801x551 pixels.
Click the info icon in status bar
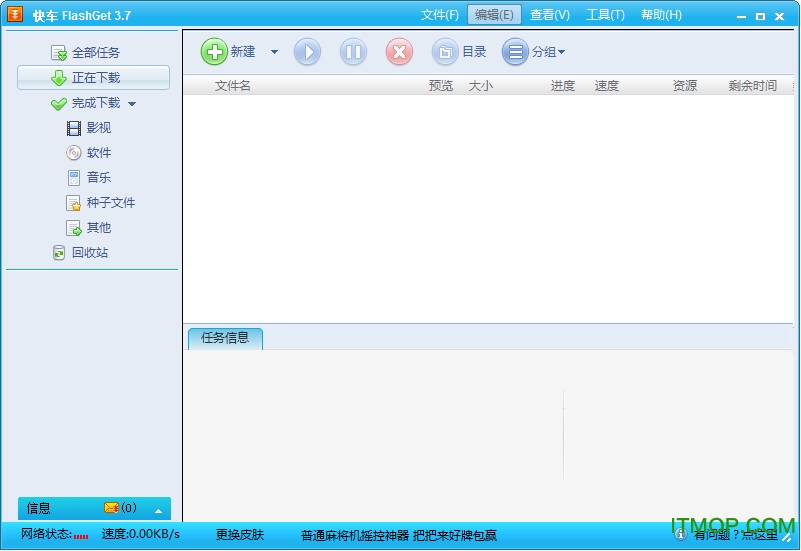681,535
